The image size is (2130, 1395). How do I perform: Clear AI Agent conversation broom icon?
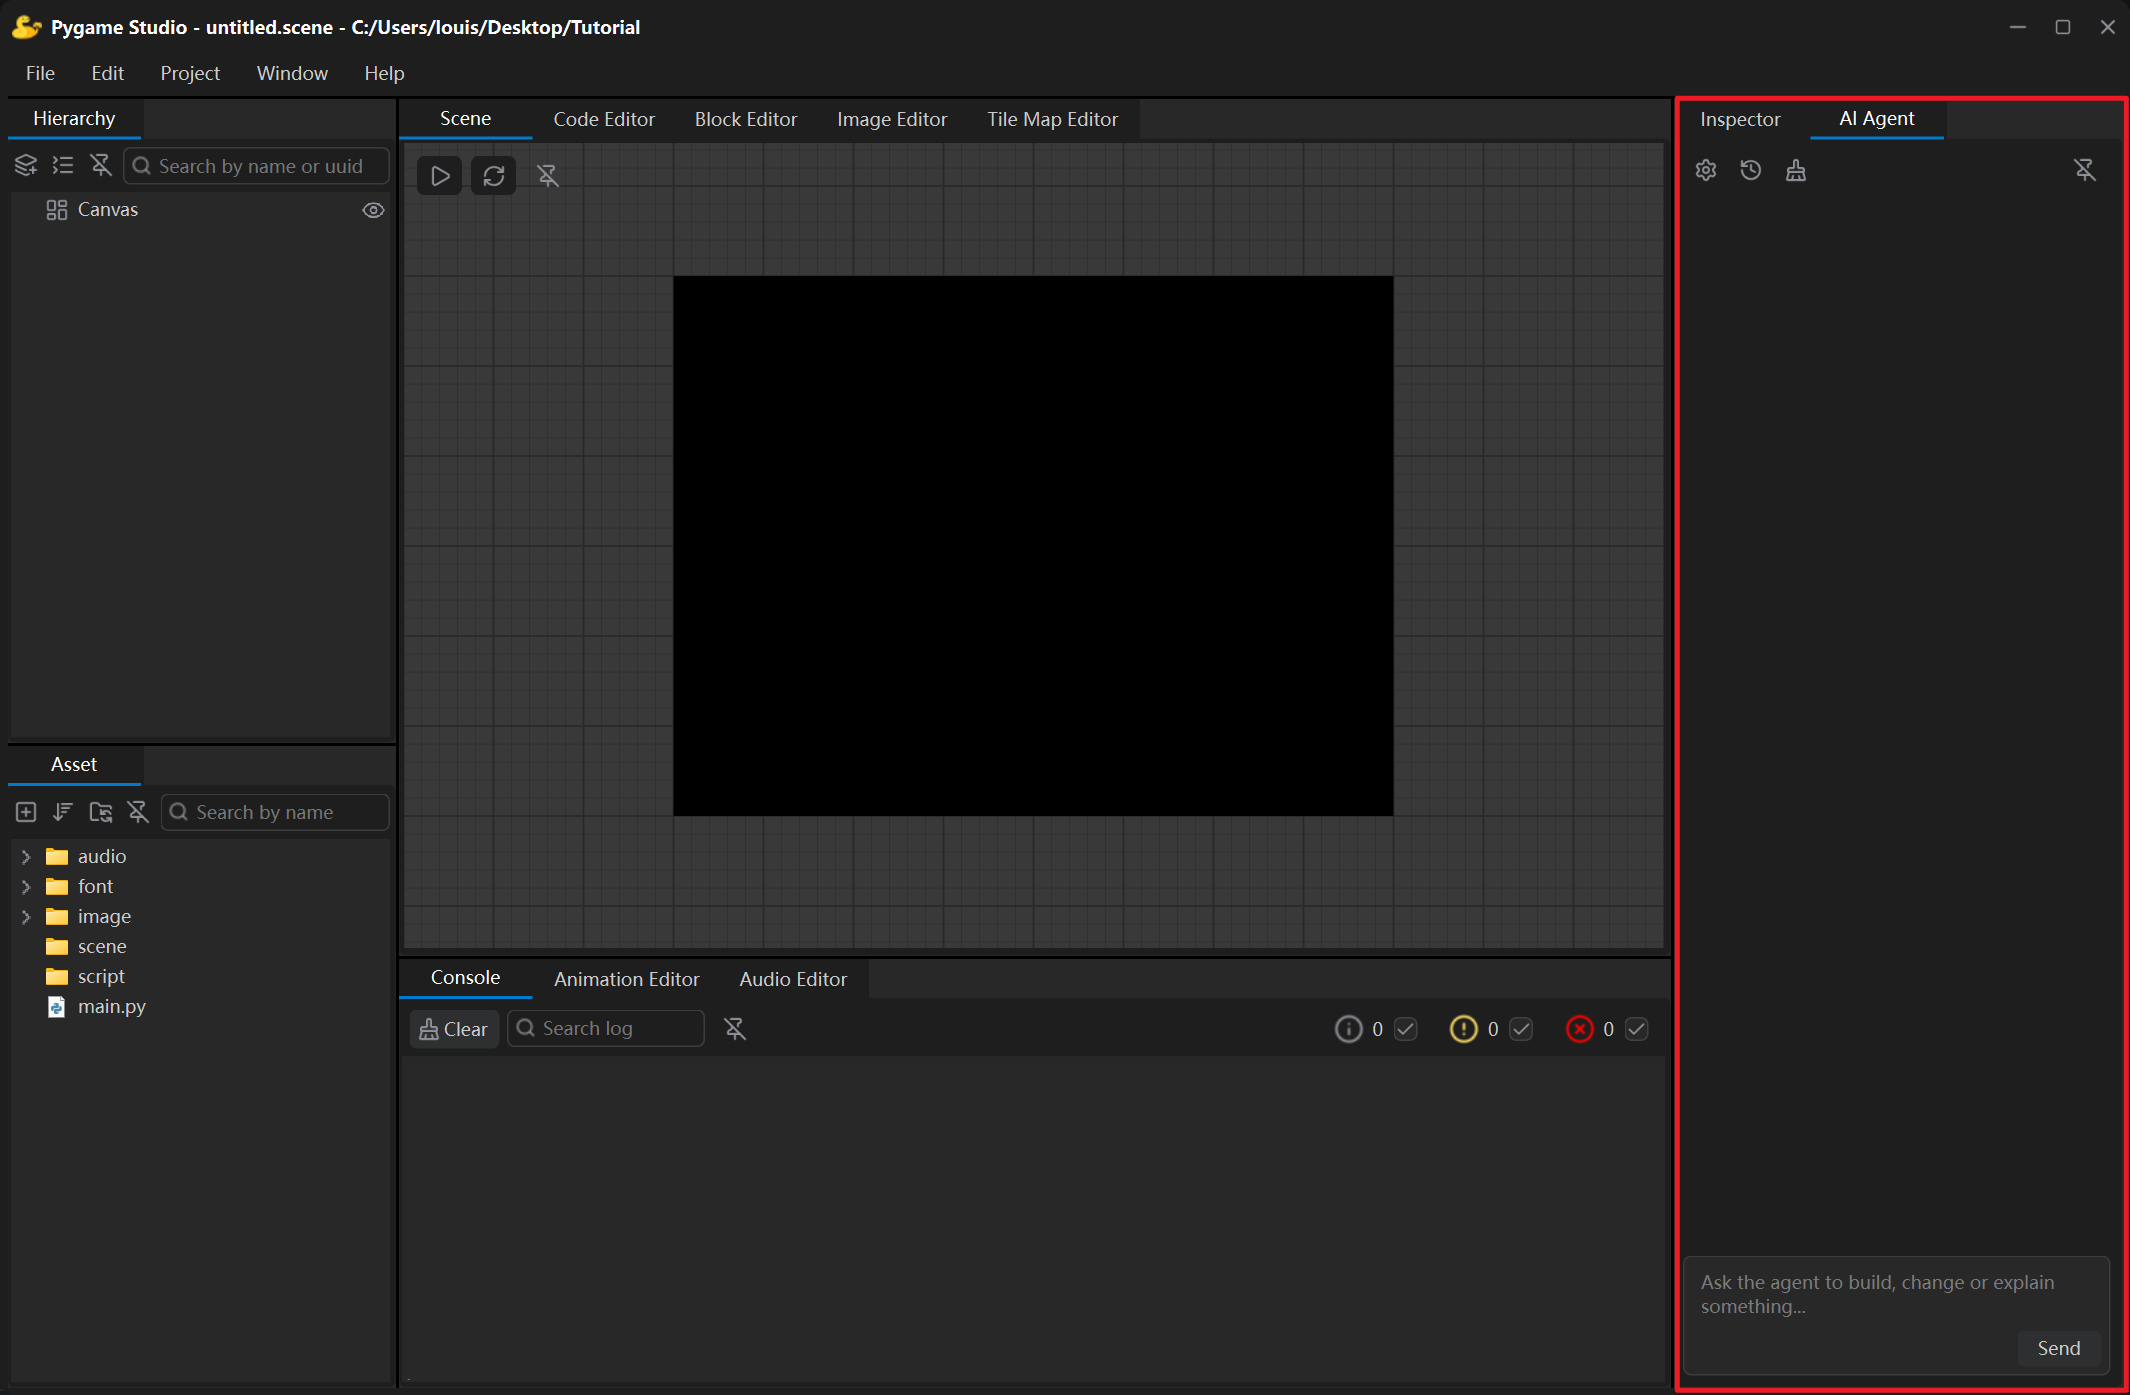coord(1796,170)
